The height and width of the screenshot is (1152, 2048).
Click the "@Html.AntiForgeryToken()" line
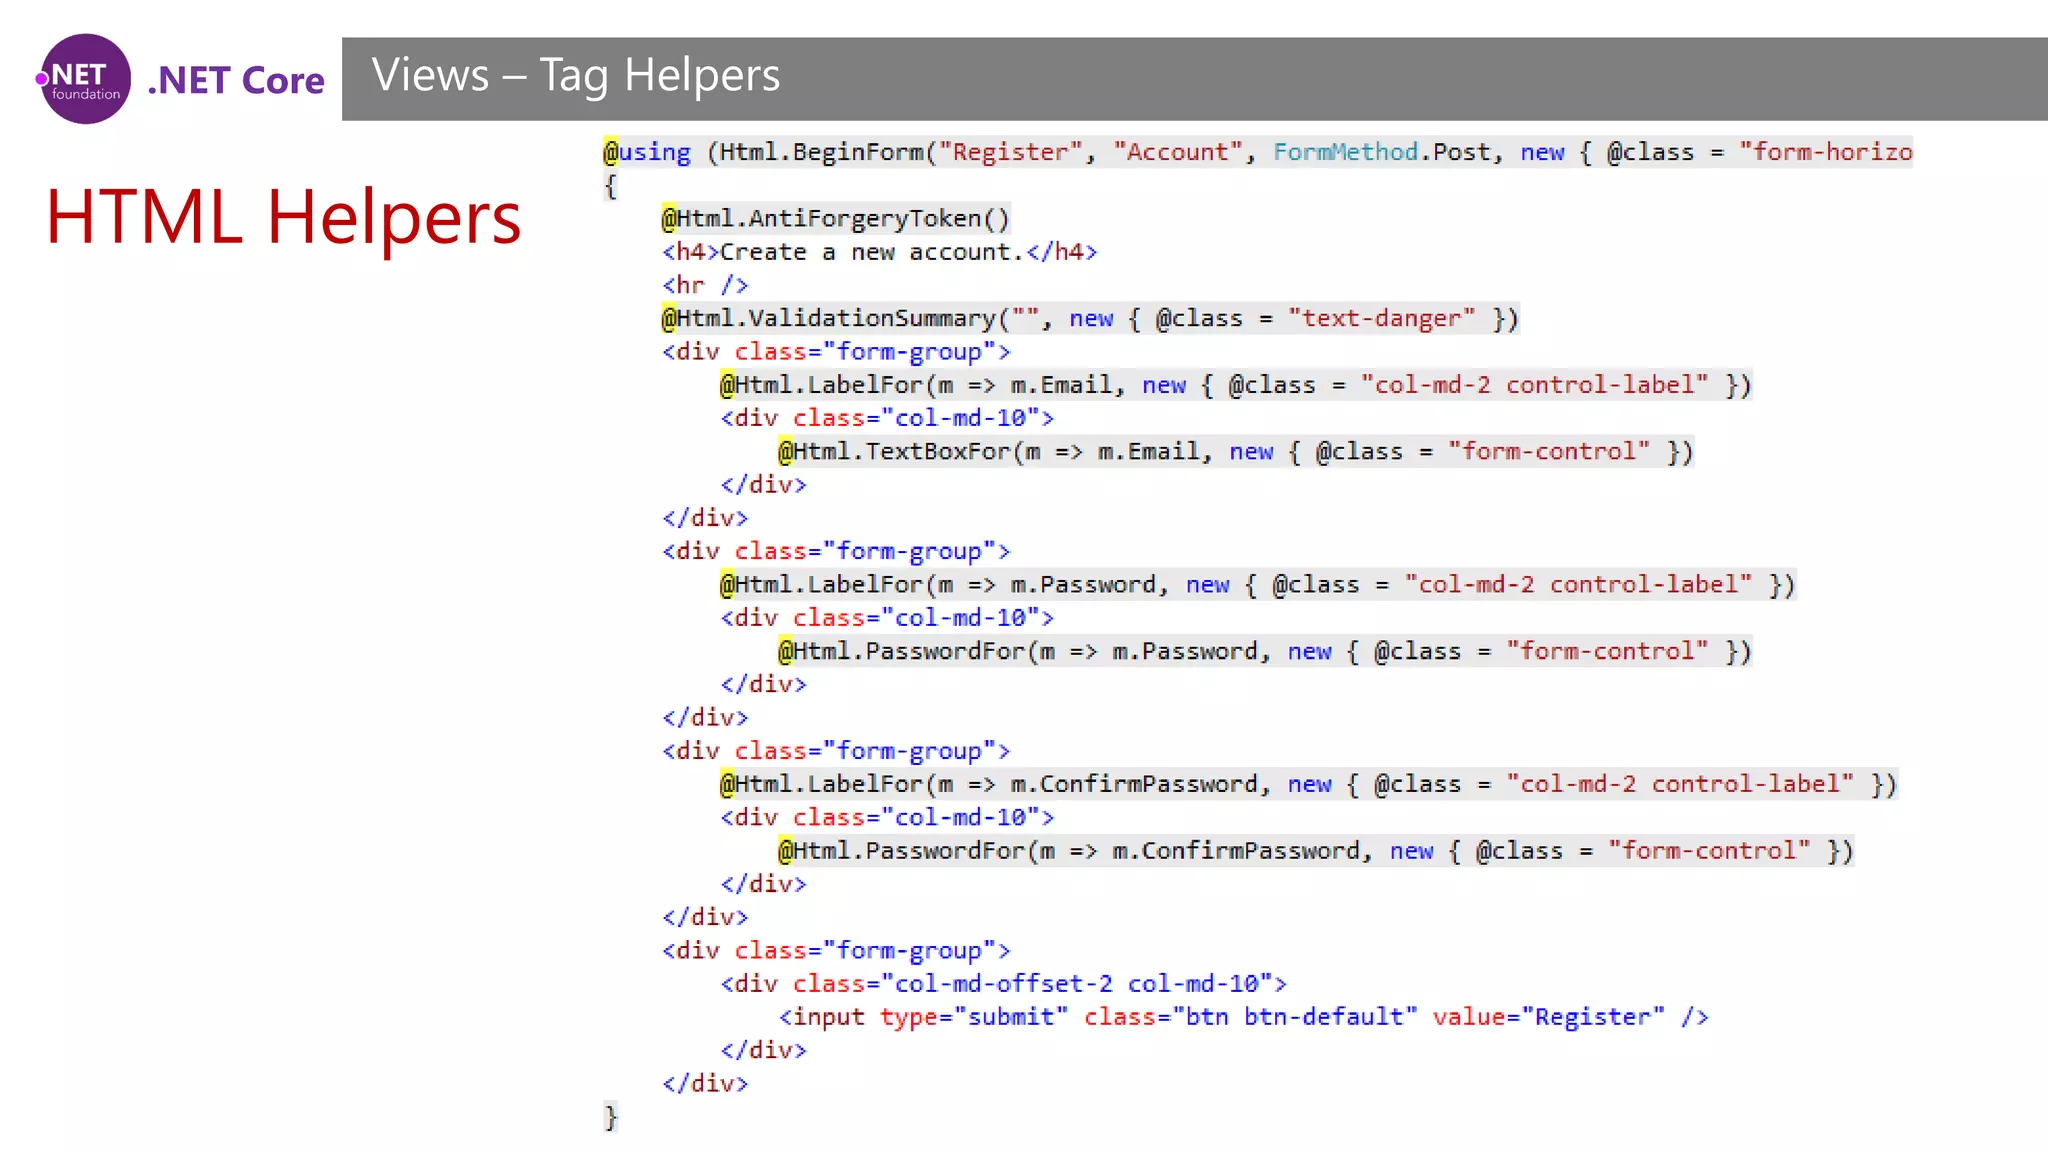coord(835,218)
